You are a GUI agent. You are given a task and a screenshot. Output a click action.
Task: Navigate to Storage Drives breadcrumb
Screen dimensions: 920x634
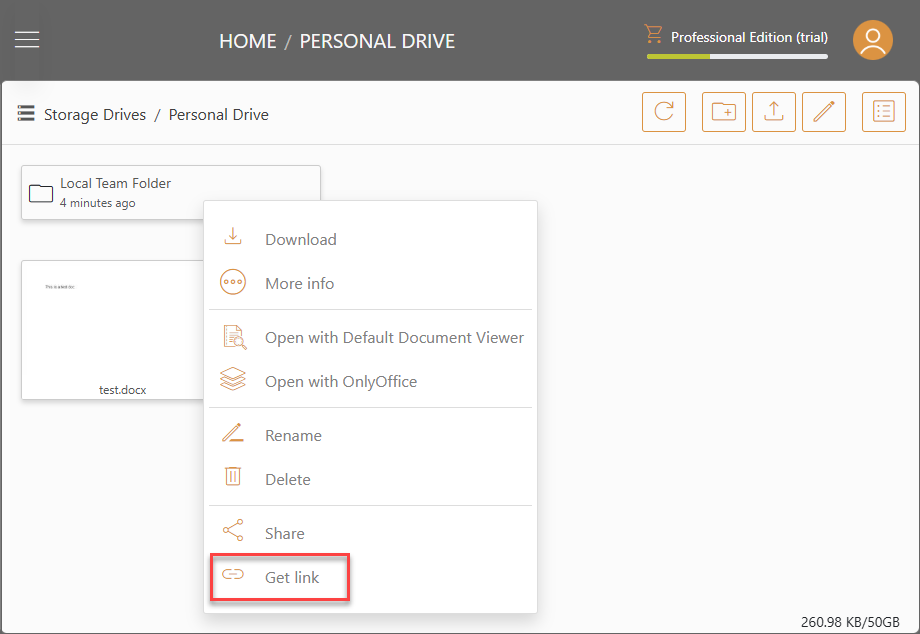tap(95, 114)
